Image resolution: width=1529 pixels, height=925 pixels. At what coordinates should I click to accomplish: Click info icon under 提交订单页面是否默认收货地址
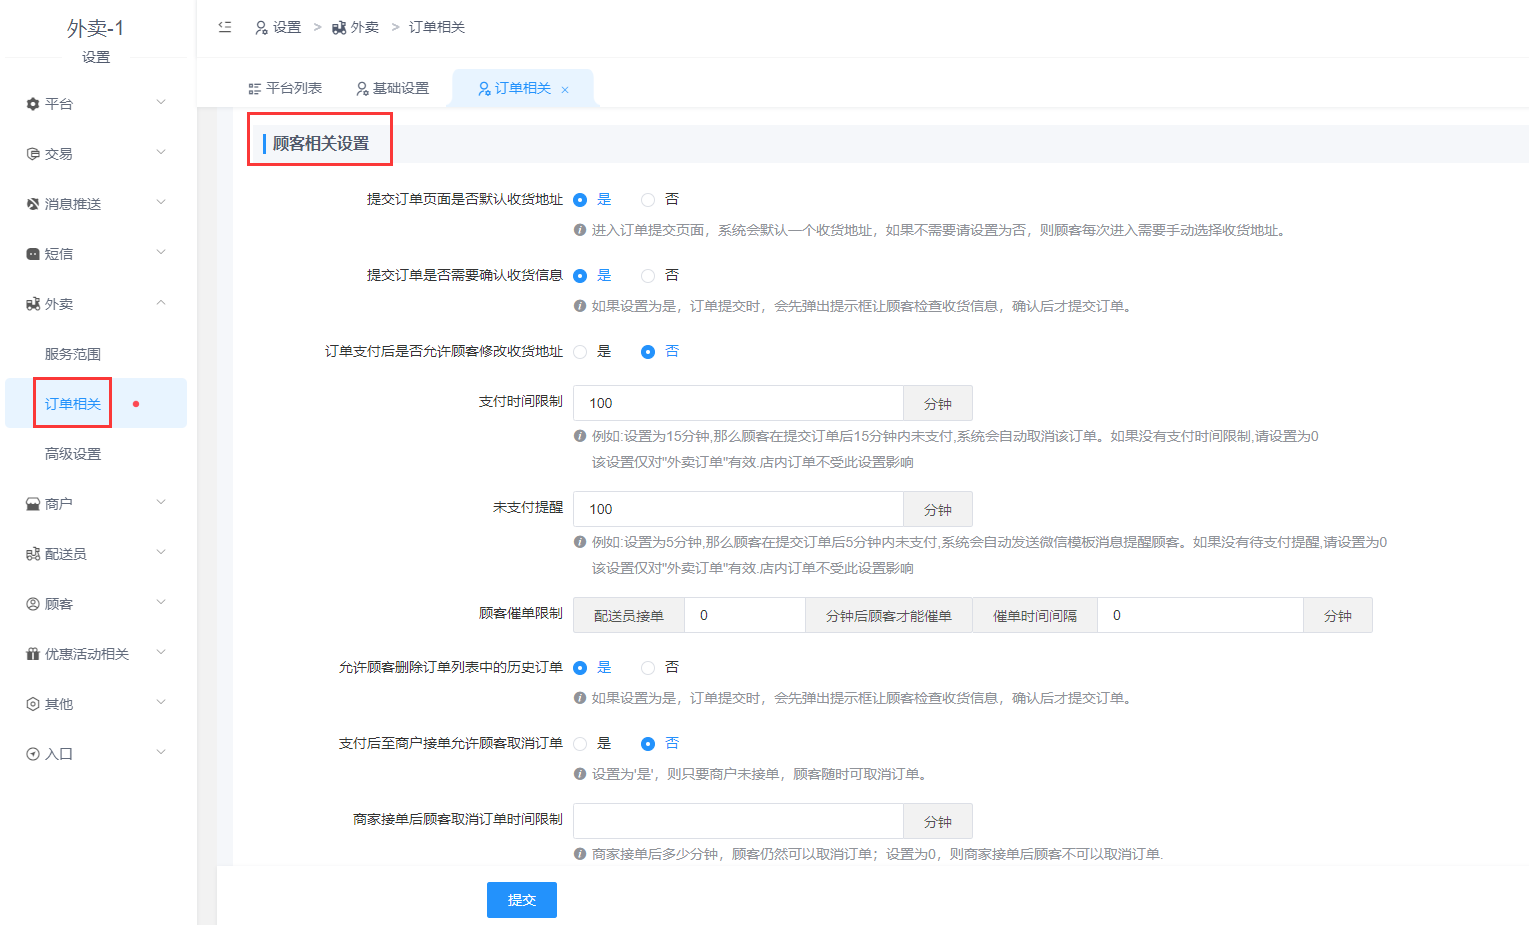(580, 230)
